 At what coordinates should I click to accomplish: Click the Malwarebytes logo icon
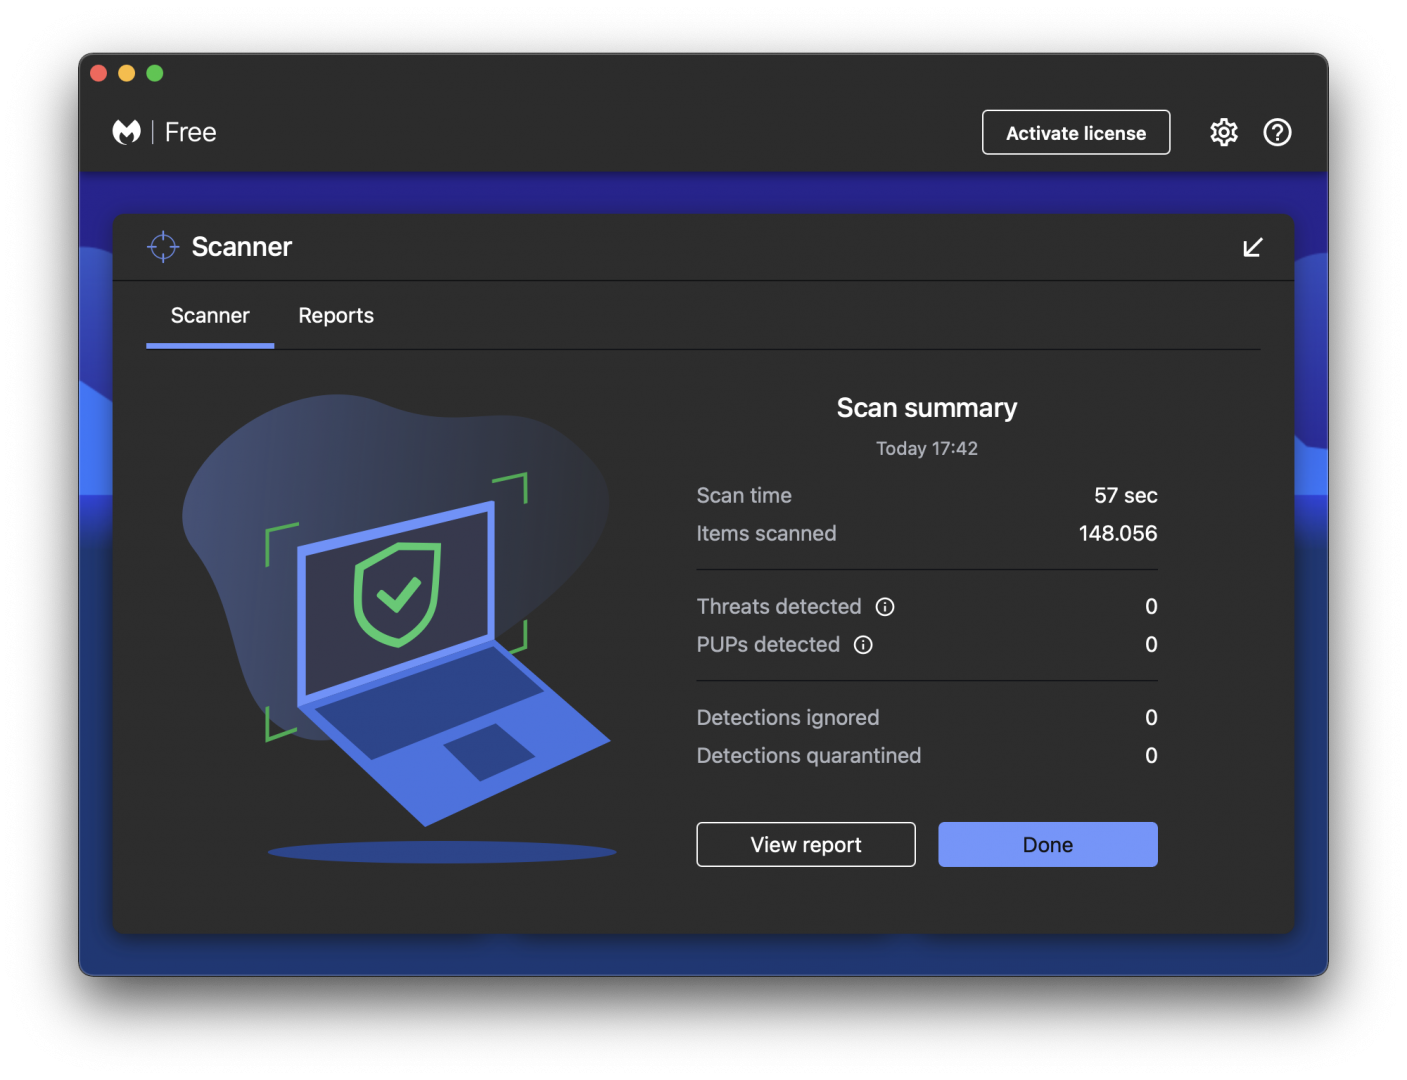(x=127, y=132)
